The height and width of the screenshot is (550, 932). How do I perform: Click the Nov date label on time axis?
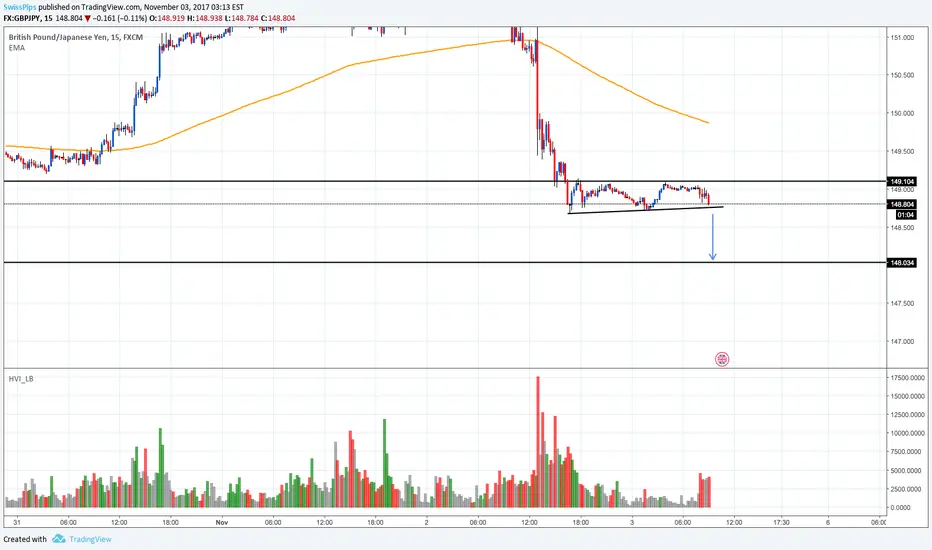[x=222, y=523]
